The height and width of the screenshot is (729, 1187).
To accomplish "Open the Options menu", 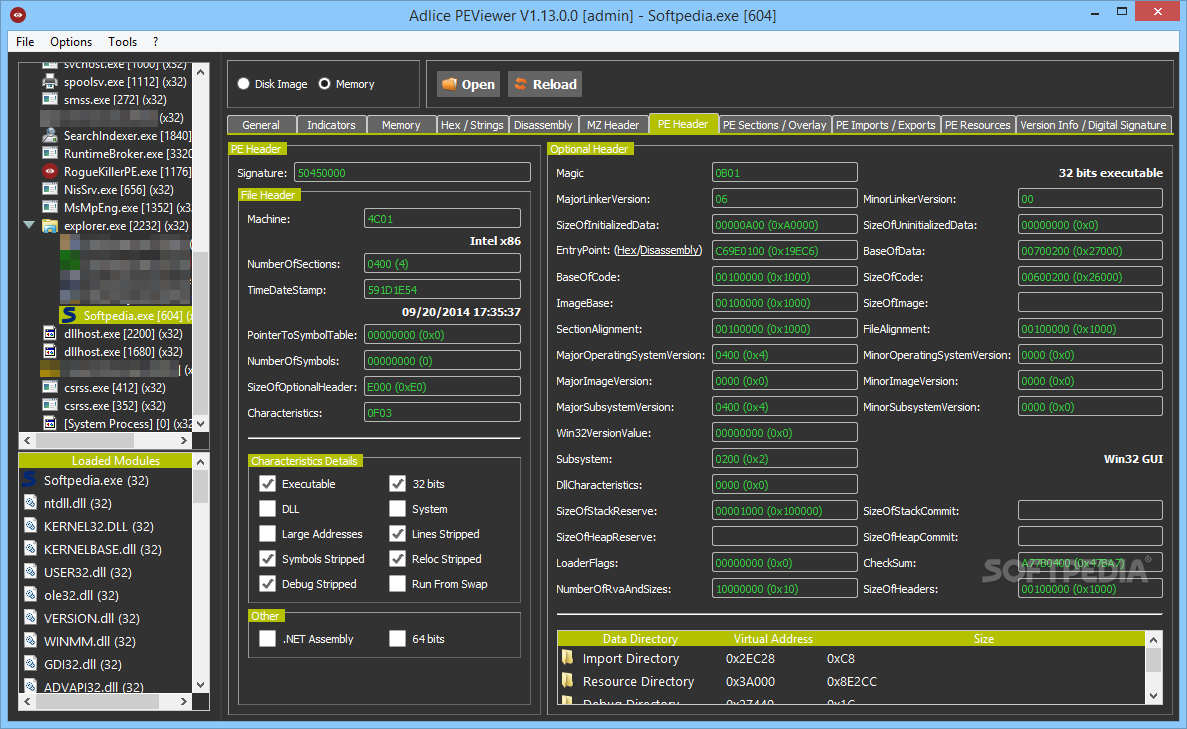I will pos(71,42).
